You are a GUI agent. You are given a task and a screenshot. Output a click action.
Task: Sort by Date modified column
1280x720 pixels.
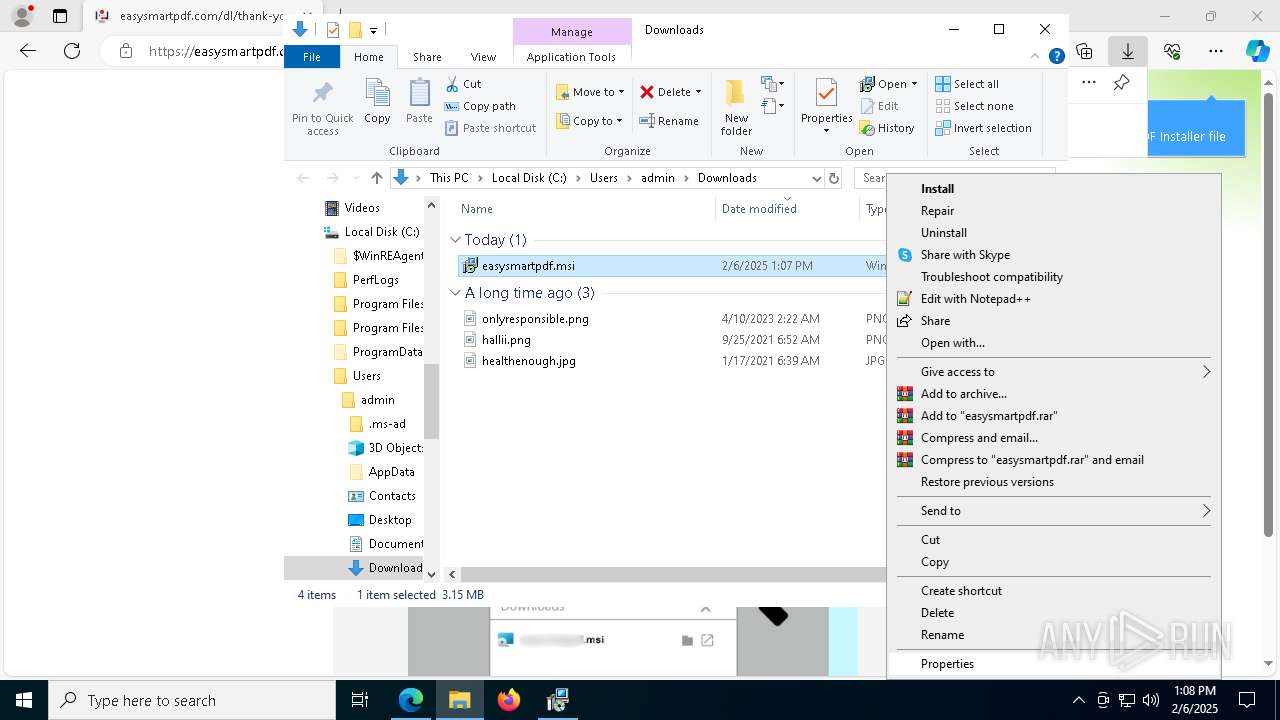pos(759,209)
